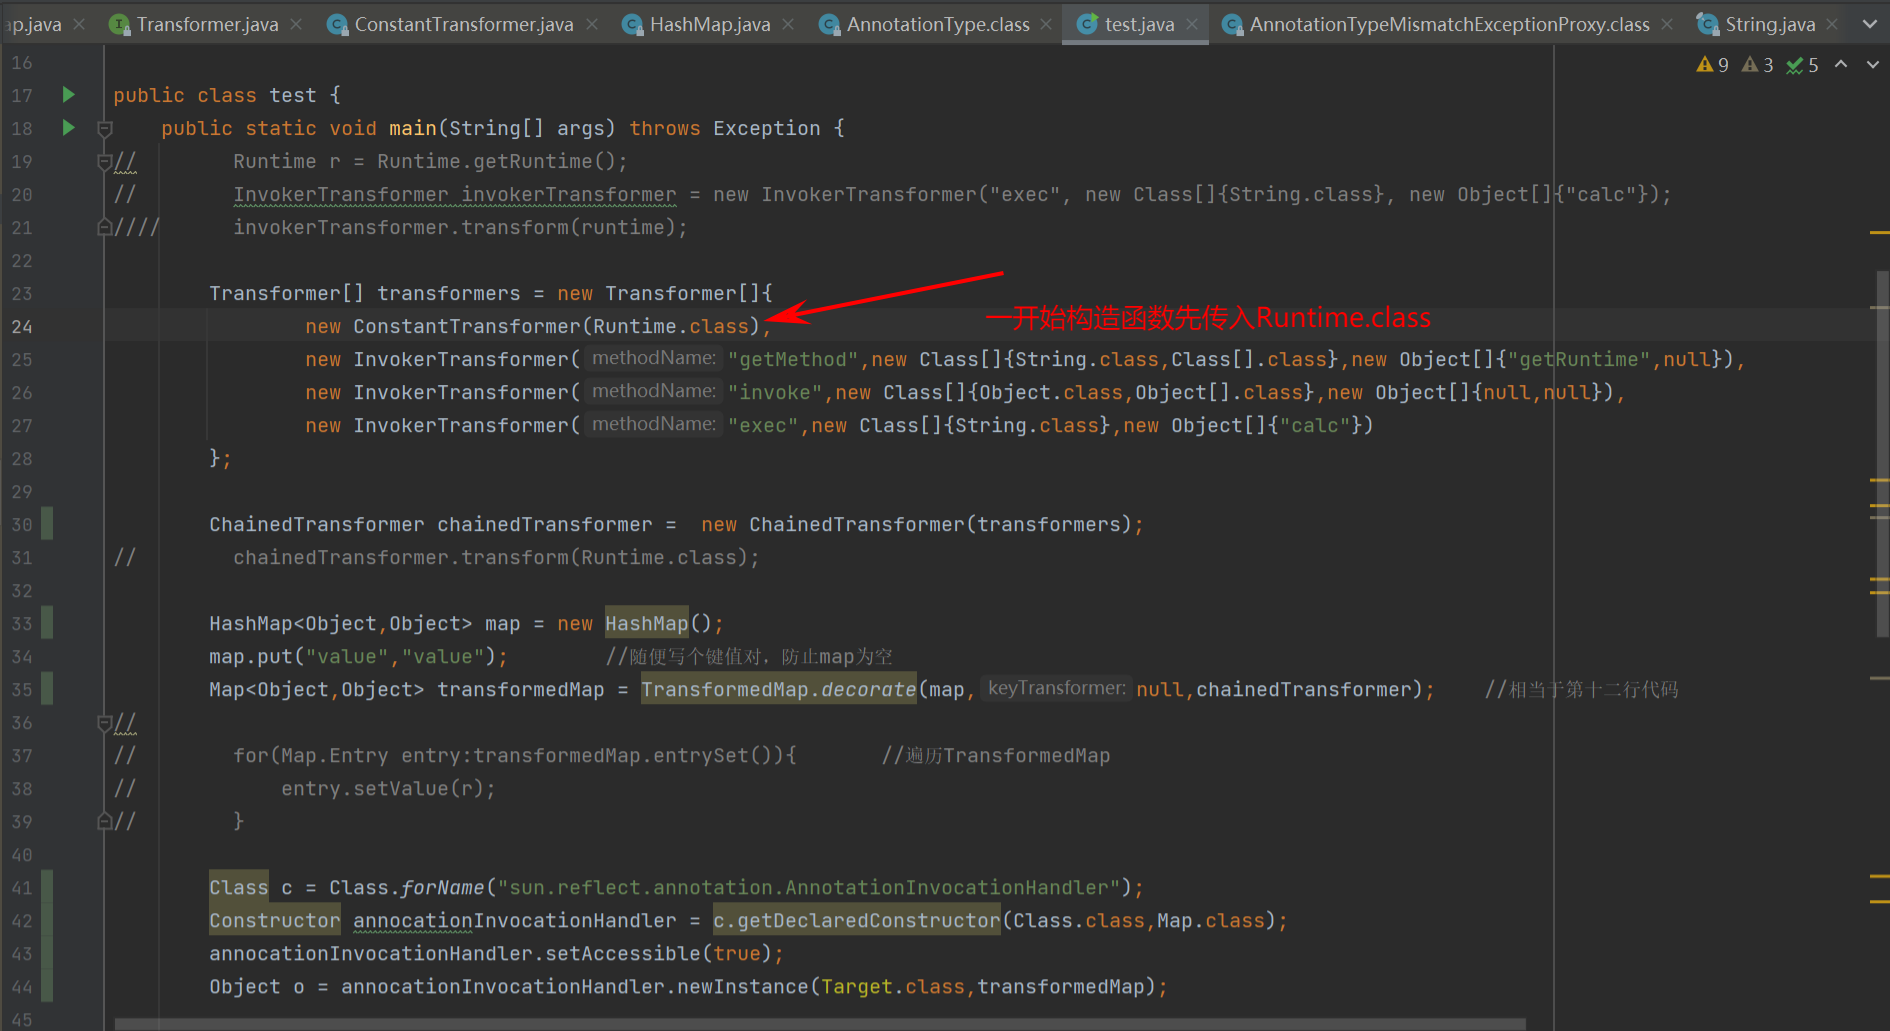The height and width of the screenshot is (1031, 1890).
Task: Click c.getDeclaredConstructor call
Action: coord(857,920)
